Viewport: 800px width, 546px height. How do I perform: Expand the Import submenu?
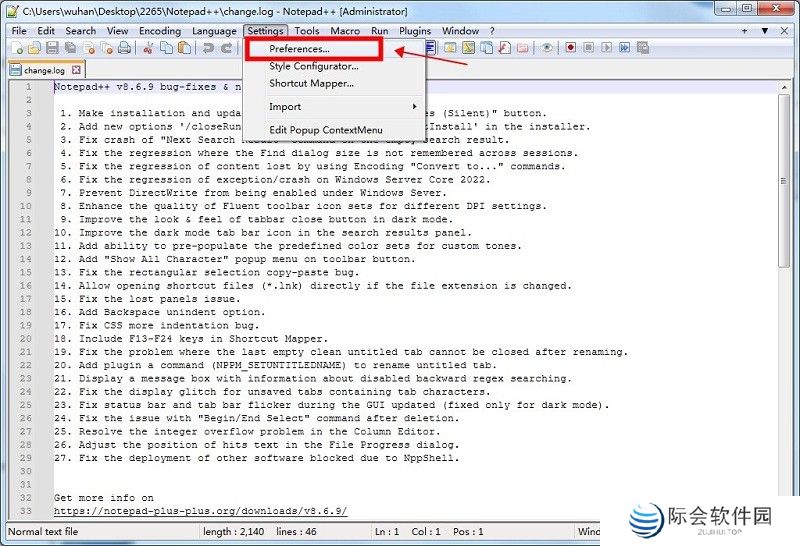click(x=334, y=107)
